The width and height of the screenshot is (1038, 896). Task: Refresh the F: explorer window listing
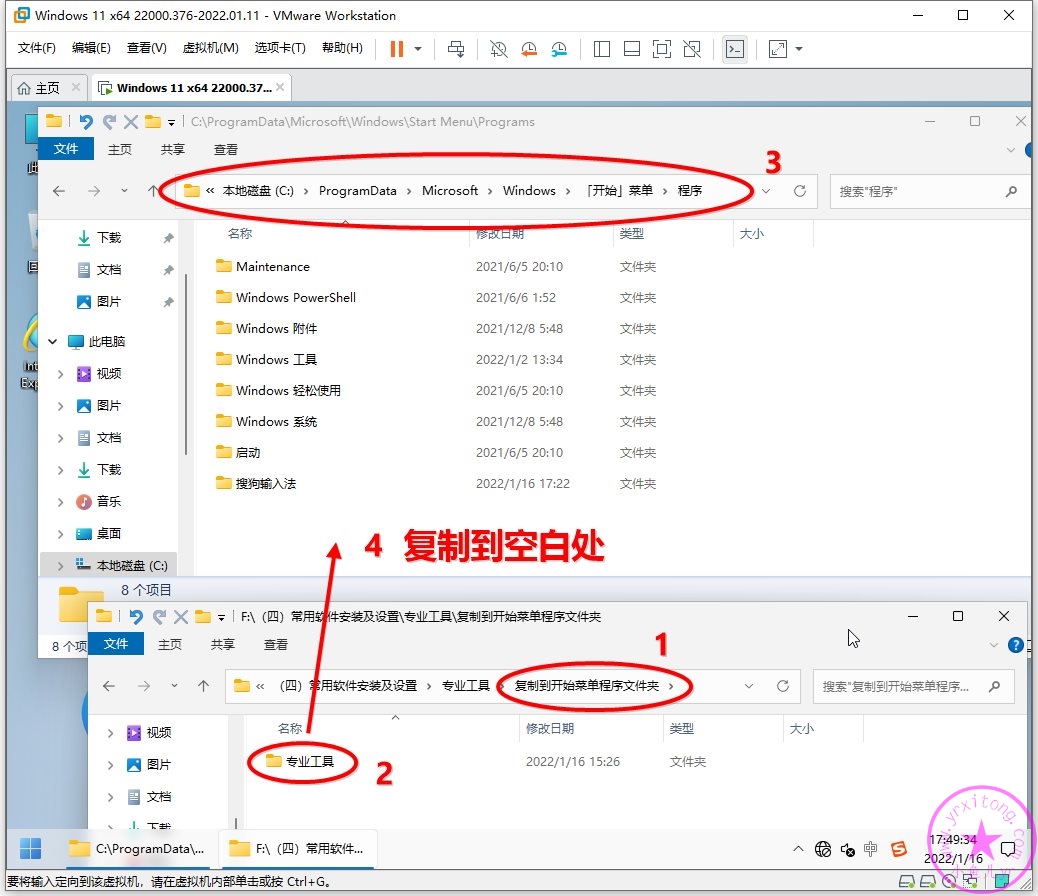(783, 686)
